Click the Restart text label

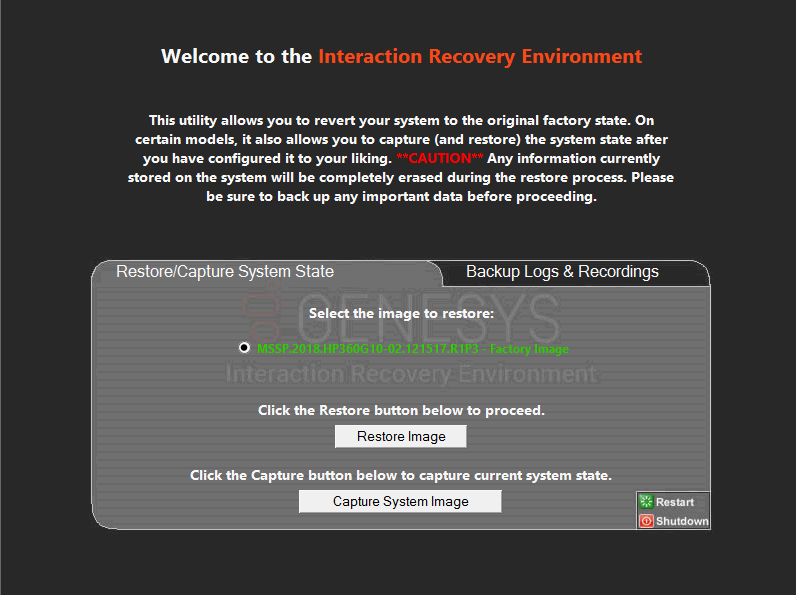coord(675,502)
